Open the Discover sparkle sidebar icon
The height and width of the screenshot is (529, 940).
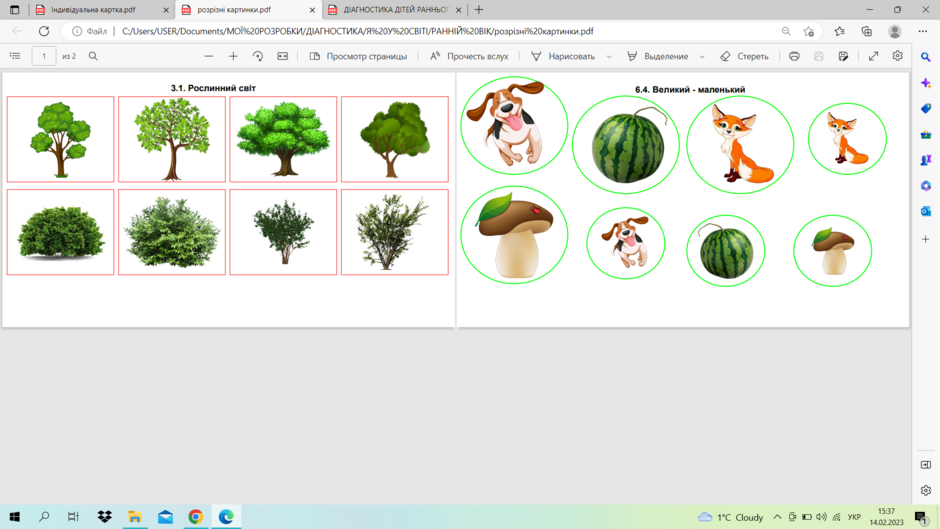click(x=926, y=83)
